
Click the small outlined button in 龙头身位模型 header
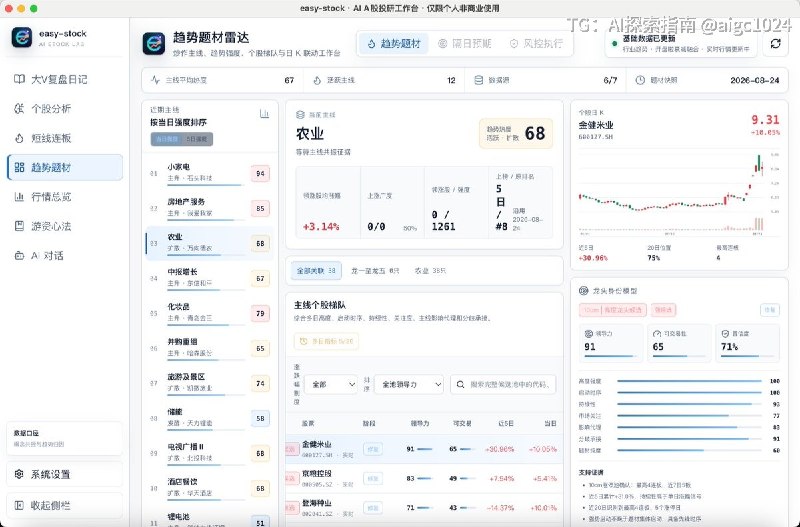769,310
